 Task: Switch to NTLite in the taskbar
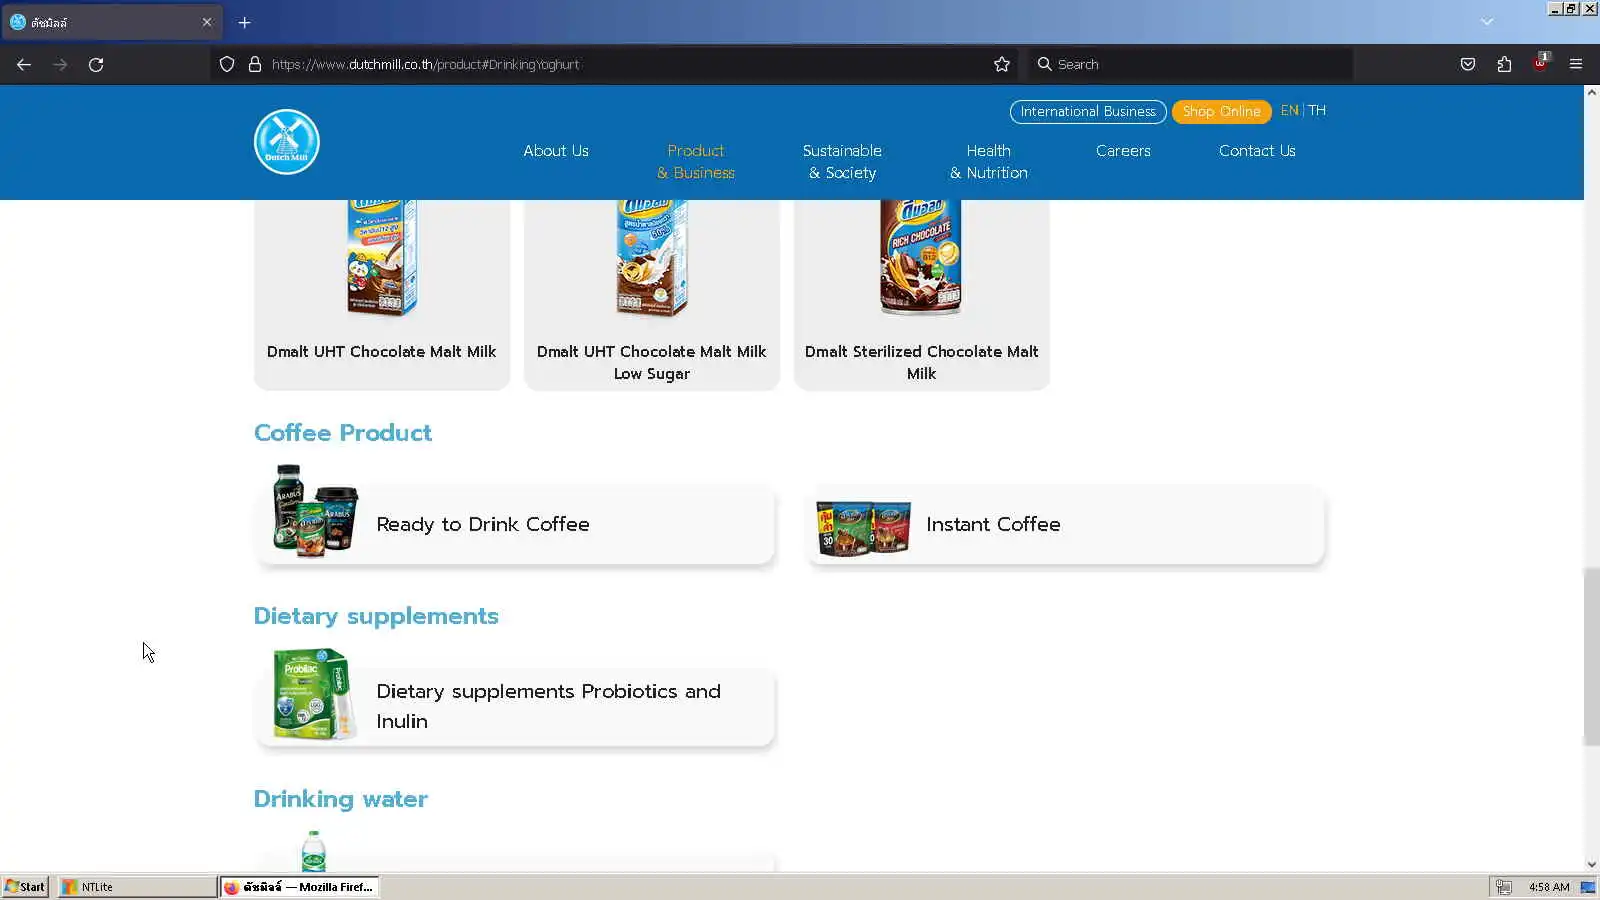point(137,887)
